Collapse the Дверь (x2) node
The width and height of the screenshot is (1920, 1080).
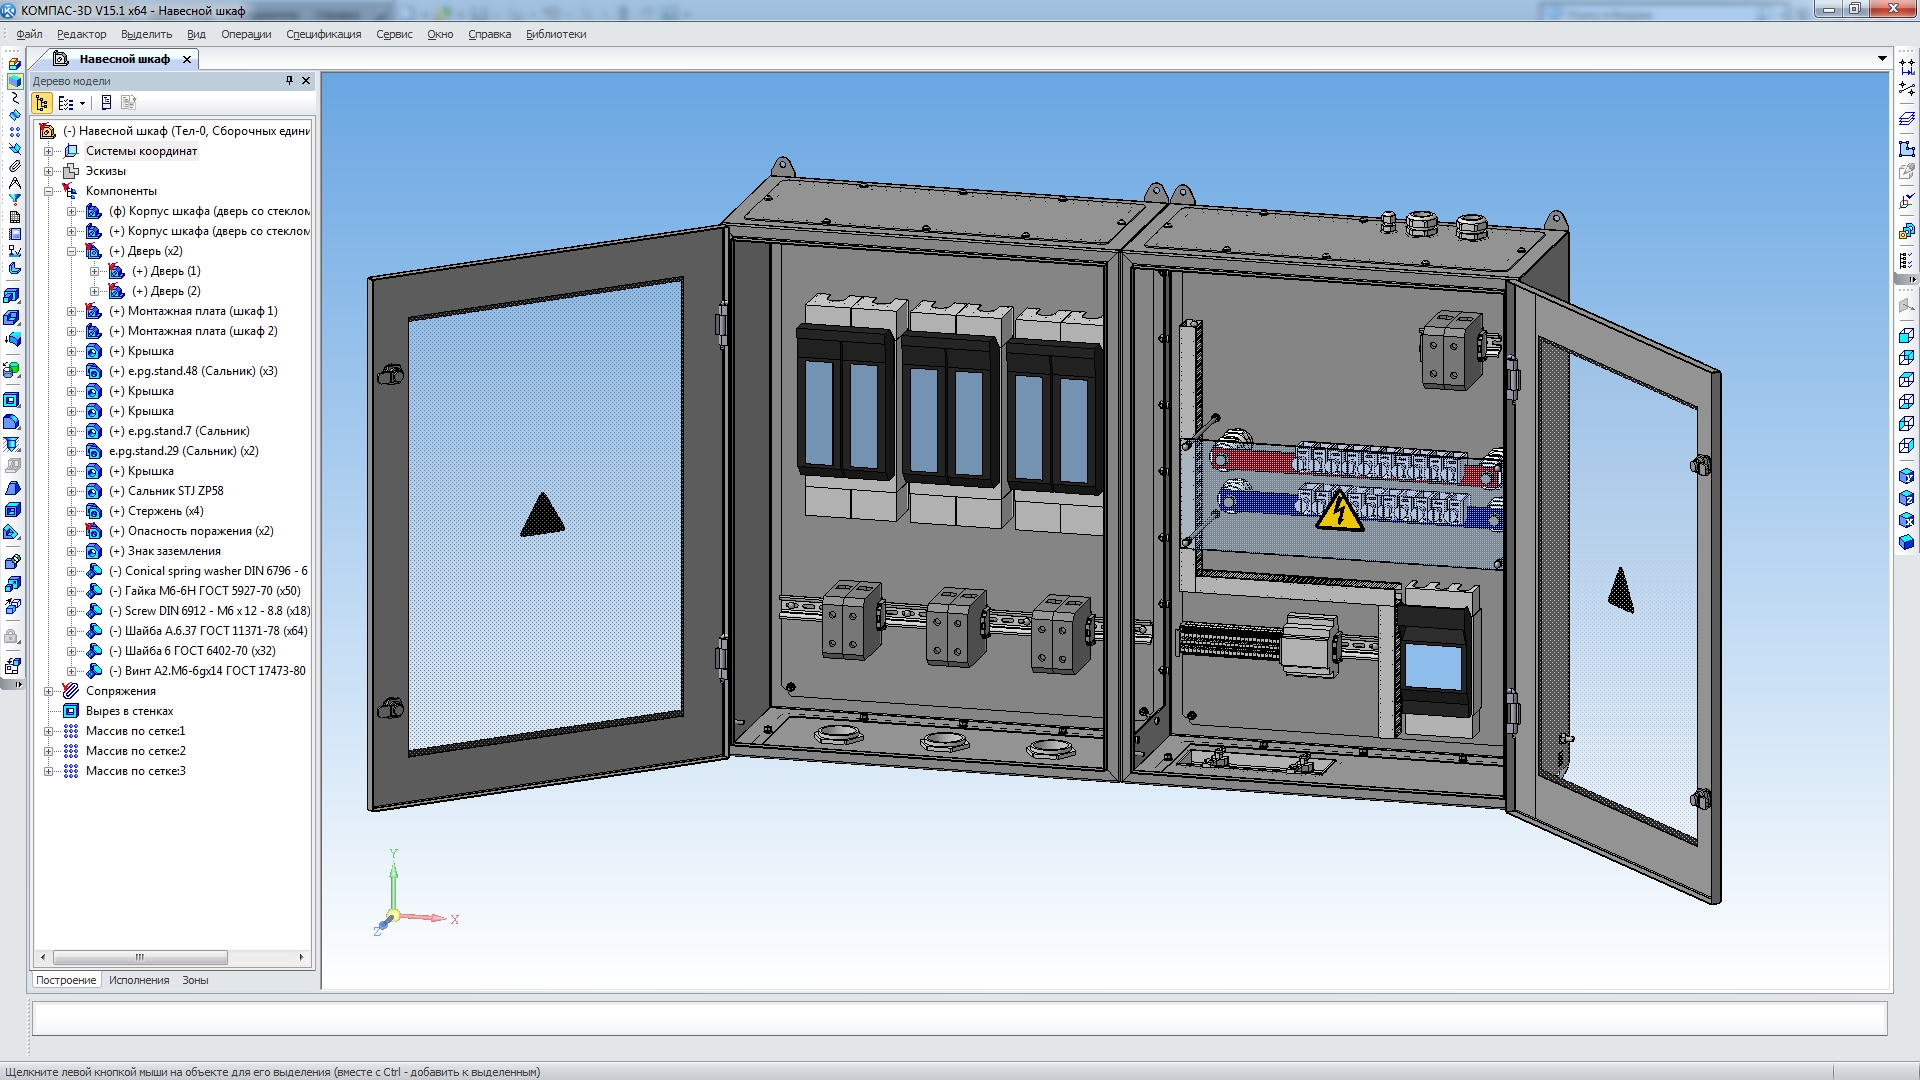pos(72,251)
